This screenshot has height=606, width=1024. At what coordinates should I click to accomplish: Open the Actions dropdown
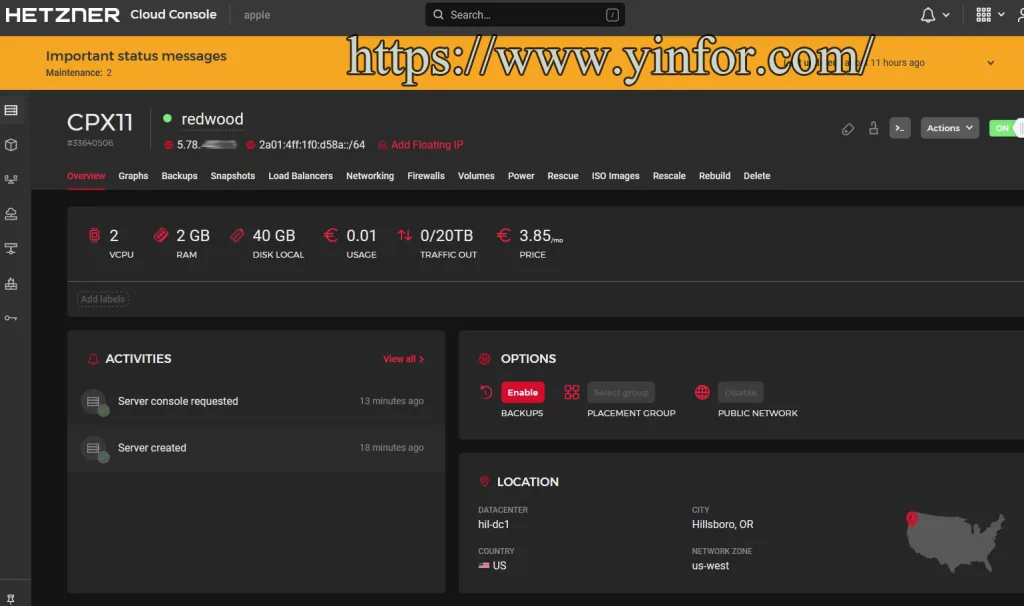click(948, 128)
